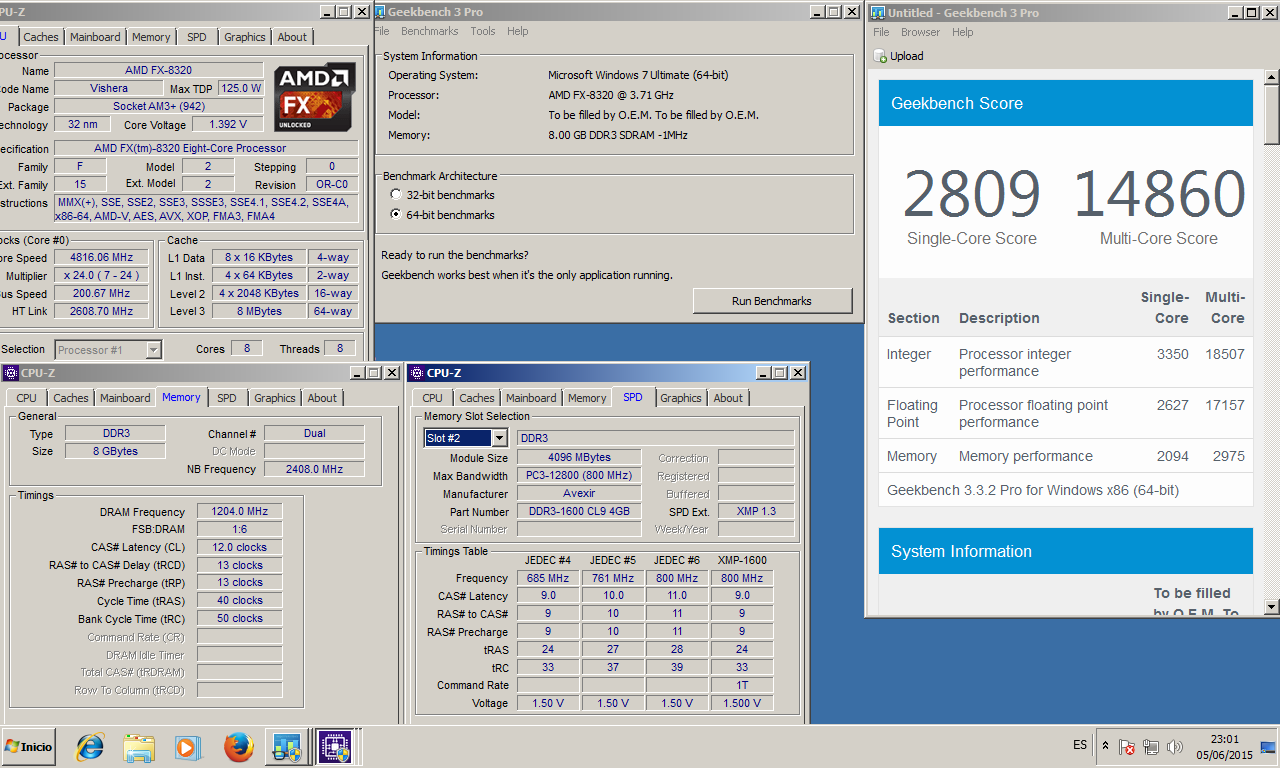Click the Multi-Core Score 14860
1280x768 pixels.
[x=1159, y=195]
